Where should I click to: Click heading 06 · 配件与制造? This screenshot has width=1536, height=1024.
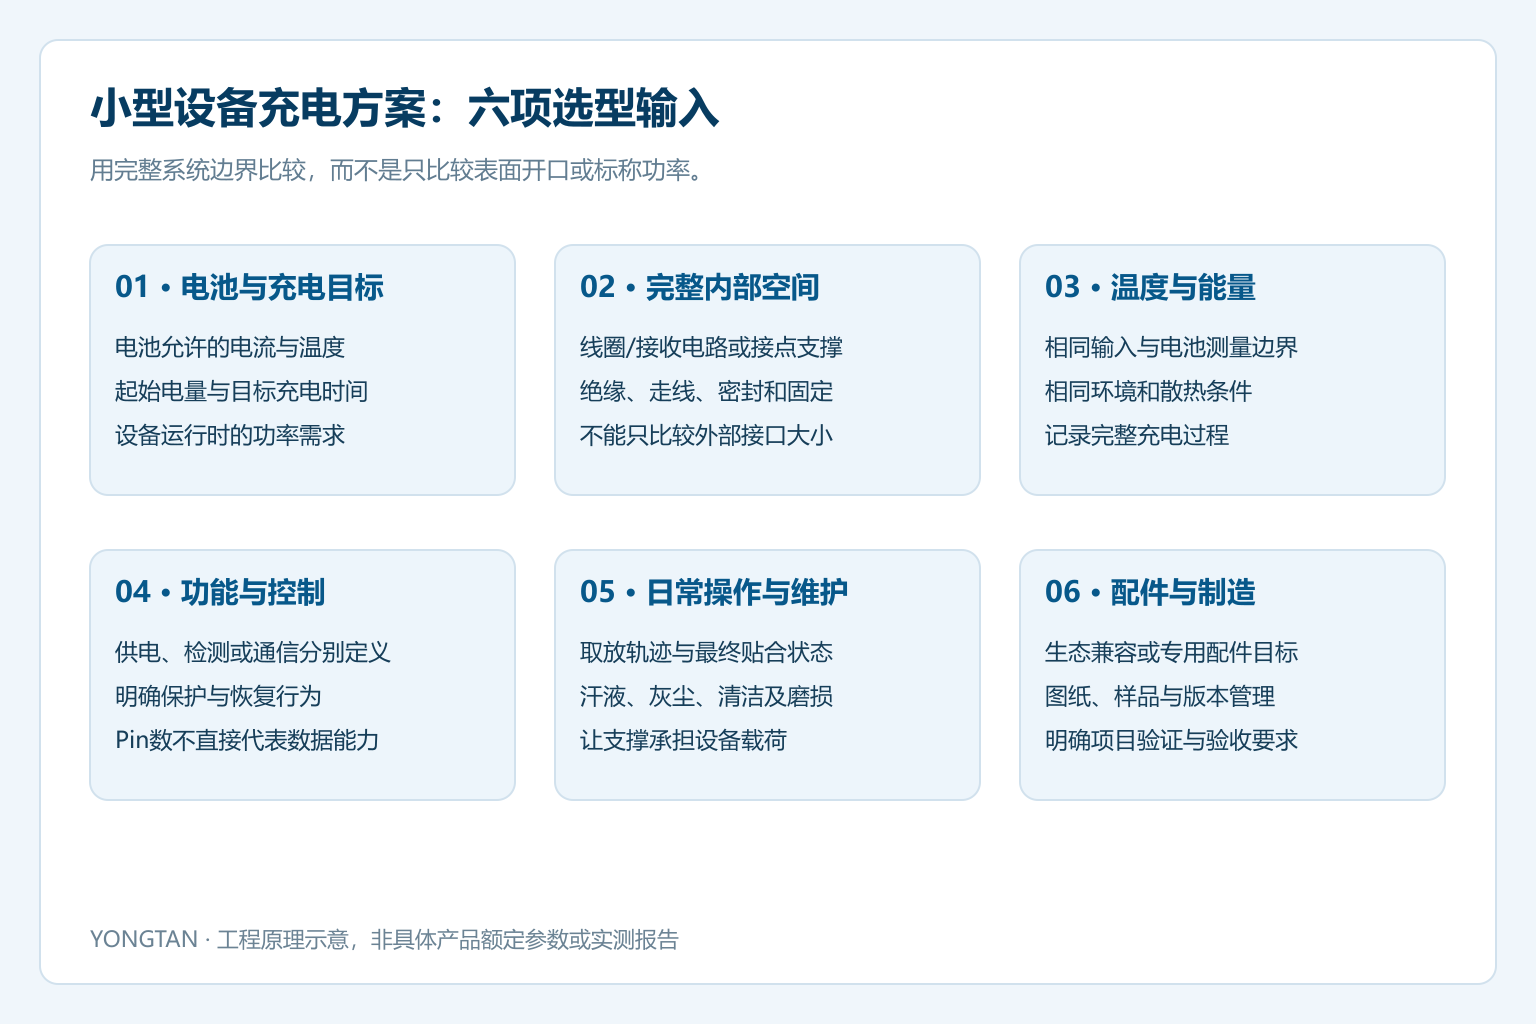click(x=1150, y=593)
